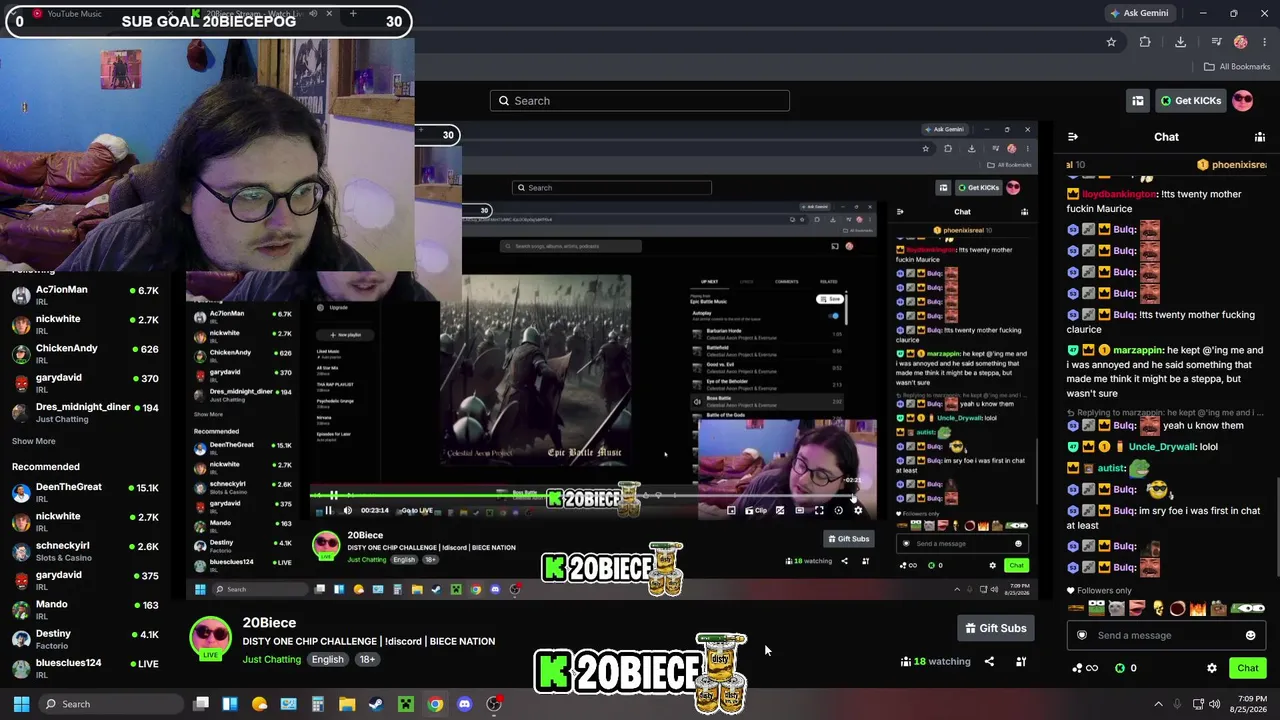Viewport: 1280px width, 720px height.
Task: Click the channel points icon below the message box
Action: [1084, 668]
